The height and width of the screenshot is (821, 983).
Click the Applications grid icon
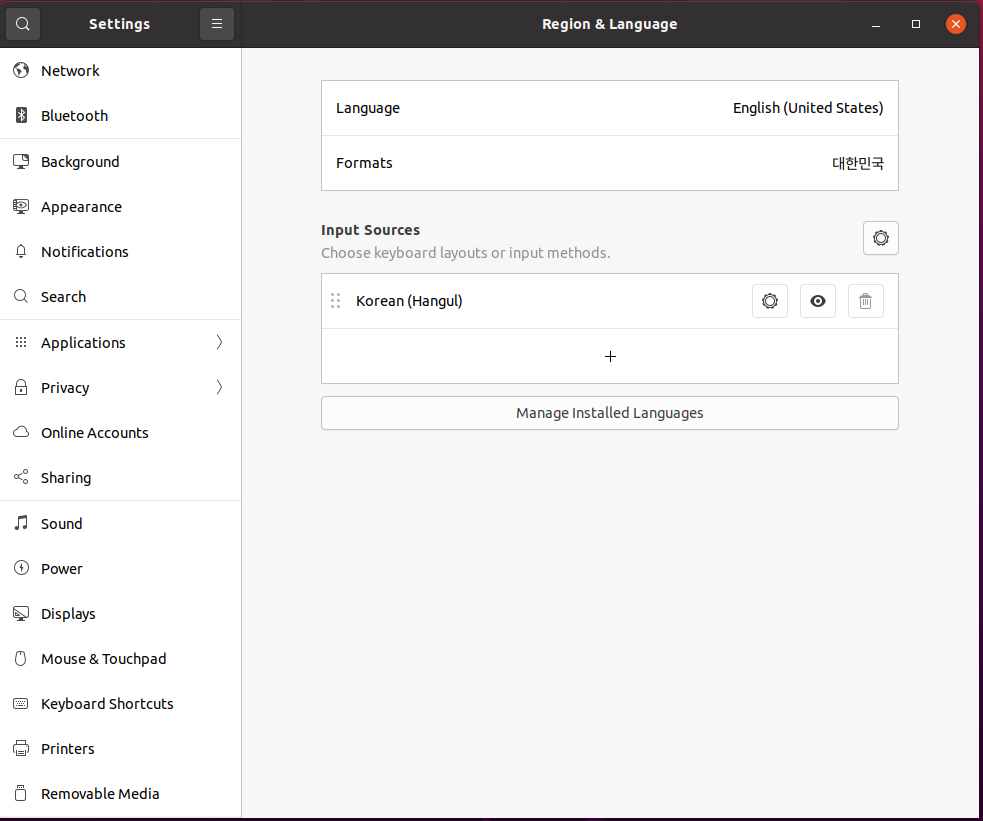[21, 342]
